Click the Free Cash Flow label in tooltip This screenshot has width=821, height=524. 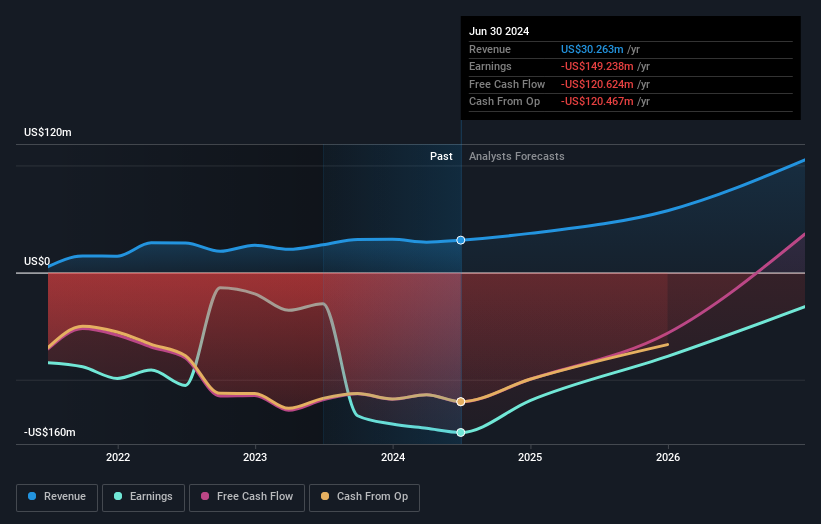[507, 84]
